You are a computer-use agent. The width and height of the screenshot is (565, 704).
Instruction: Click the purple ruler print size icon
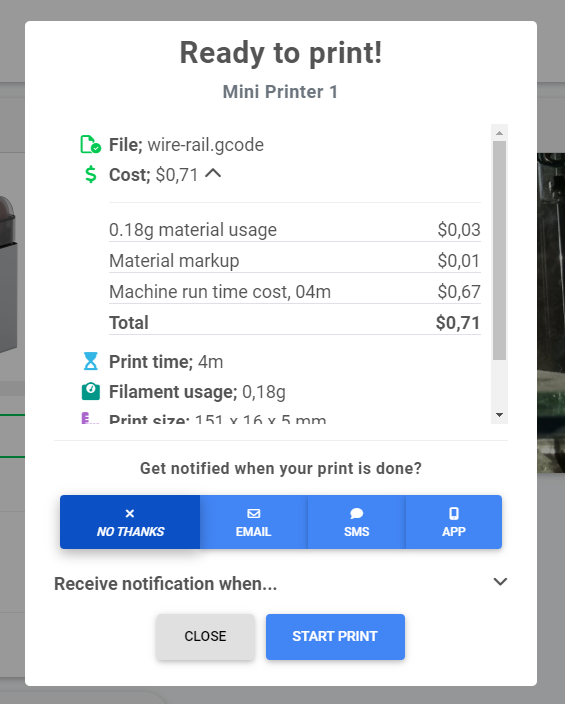[90, 418]
